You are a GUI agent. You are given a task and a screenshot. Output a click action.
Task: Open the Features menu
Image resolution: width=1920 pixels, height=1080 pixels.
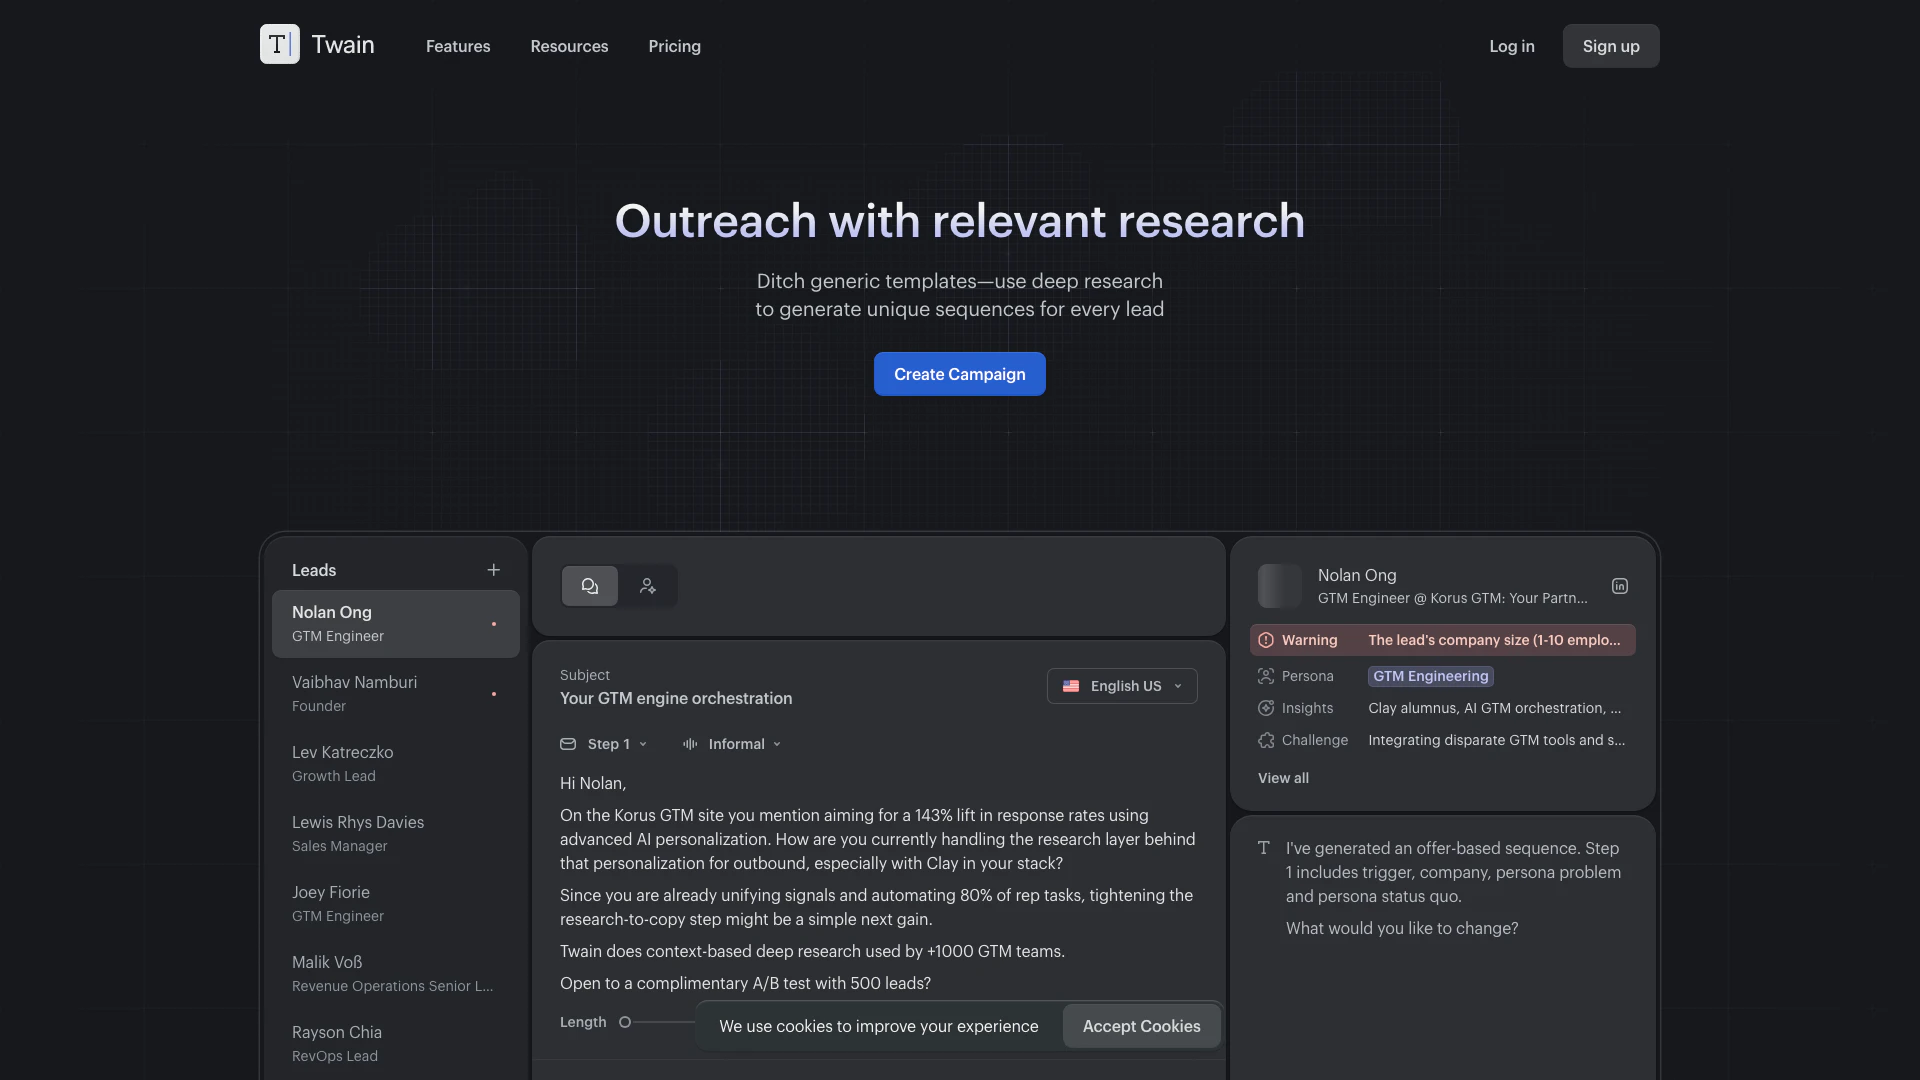pos(458,46)
